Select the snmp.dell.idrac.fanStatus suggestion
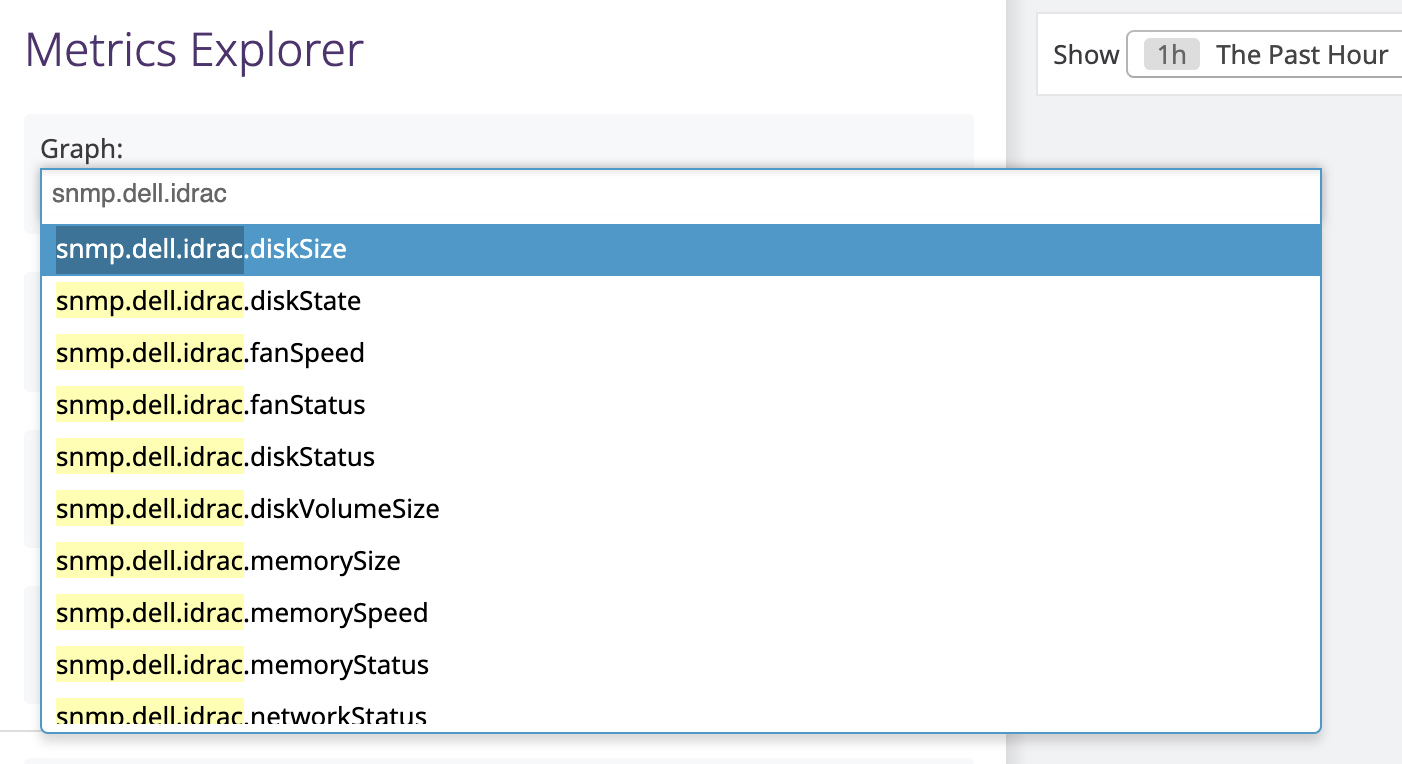This screenshot has width=1402, height=764. point(680,405)
